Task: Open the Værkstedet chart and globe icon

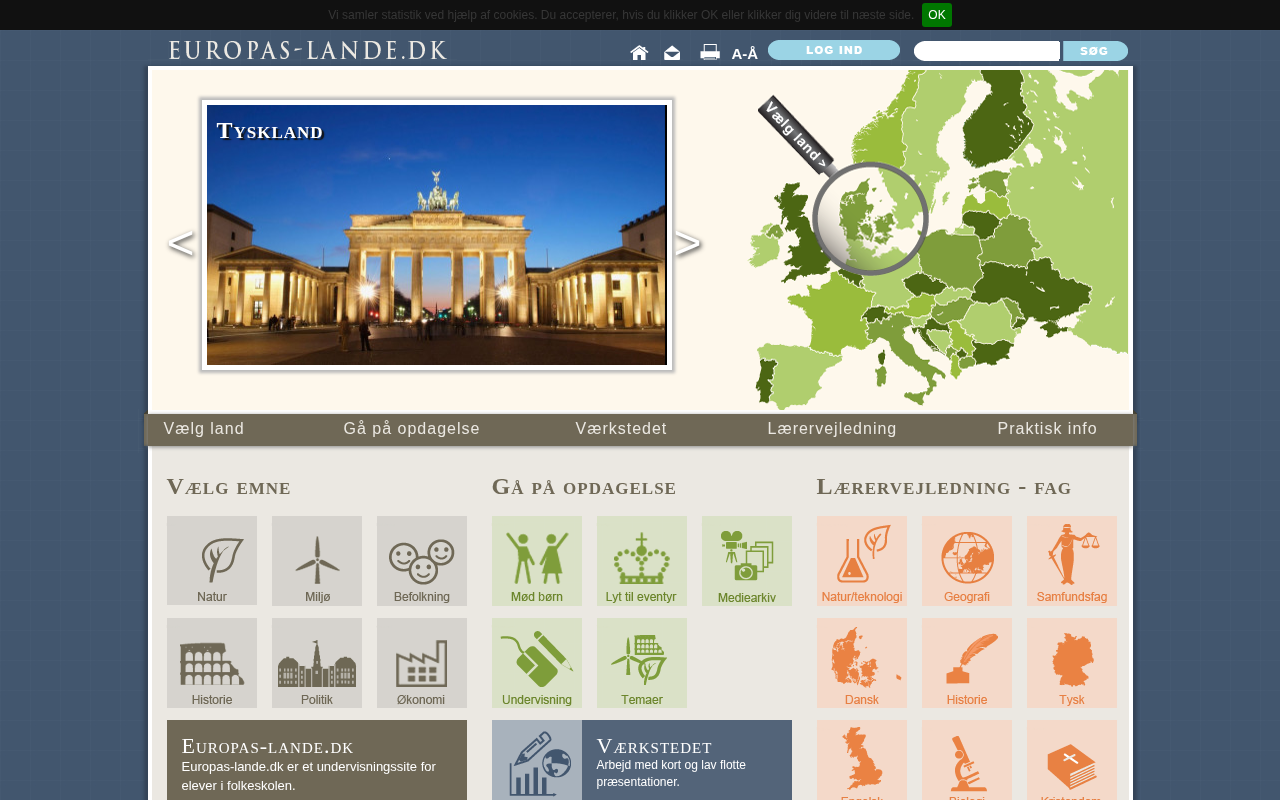Action: [x=537, y=761]
